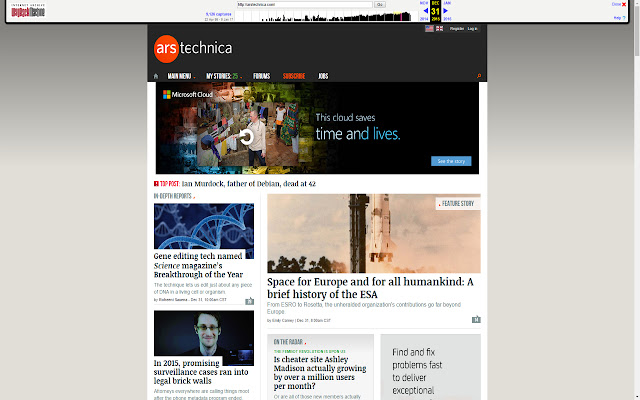Image resolution: width=640 pixels, height=400 pixels.
Task: Click the Wayback Machine logo
Action: tap(28, 11)
